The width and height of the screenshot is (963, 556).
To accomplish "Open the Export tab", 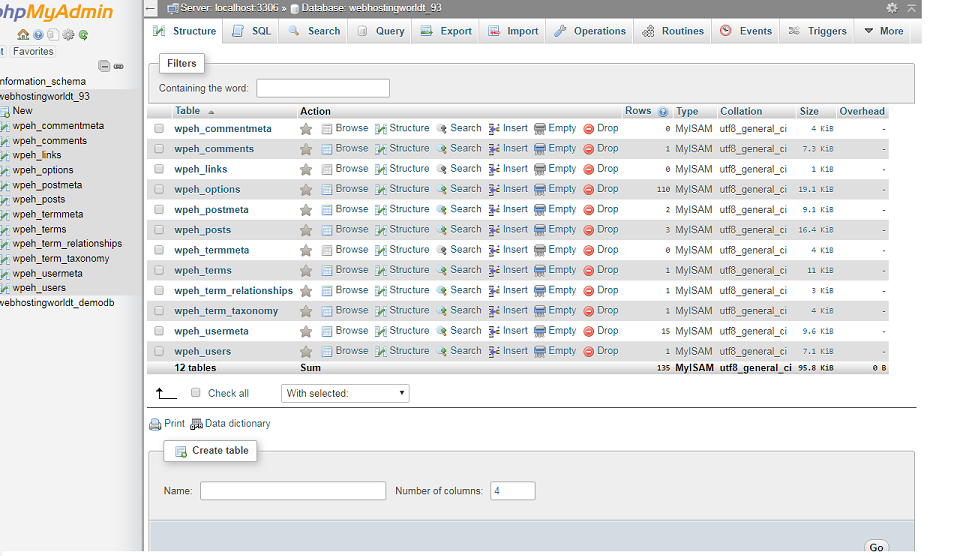I will tap(446, 31).
